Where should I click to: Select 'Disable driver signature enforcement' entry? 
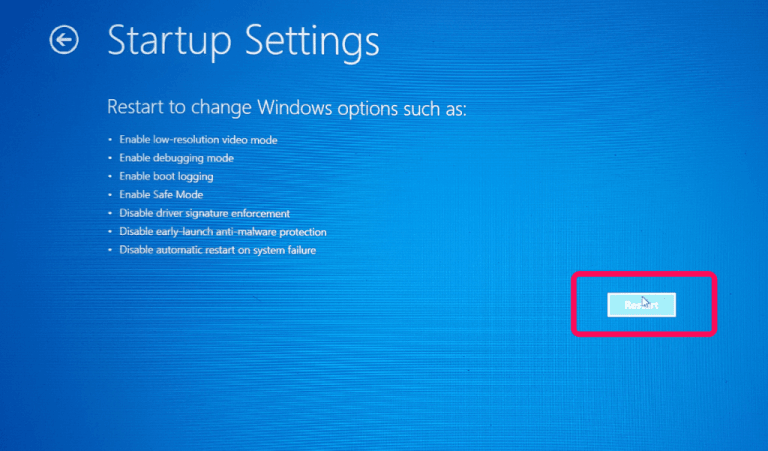(205, 214)
